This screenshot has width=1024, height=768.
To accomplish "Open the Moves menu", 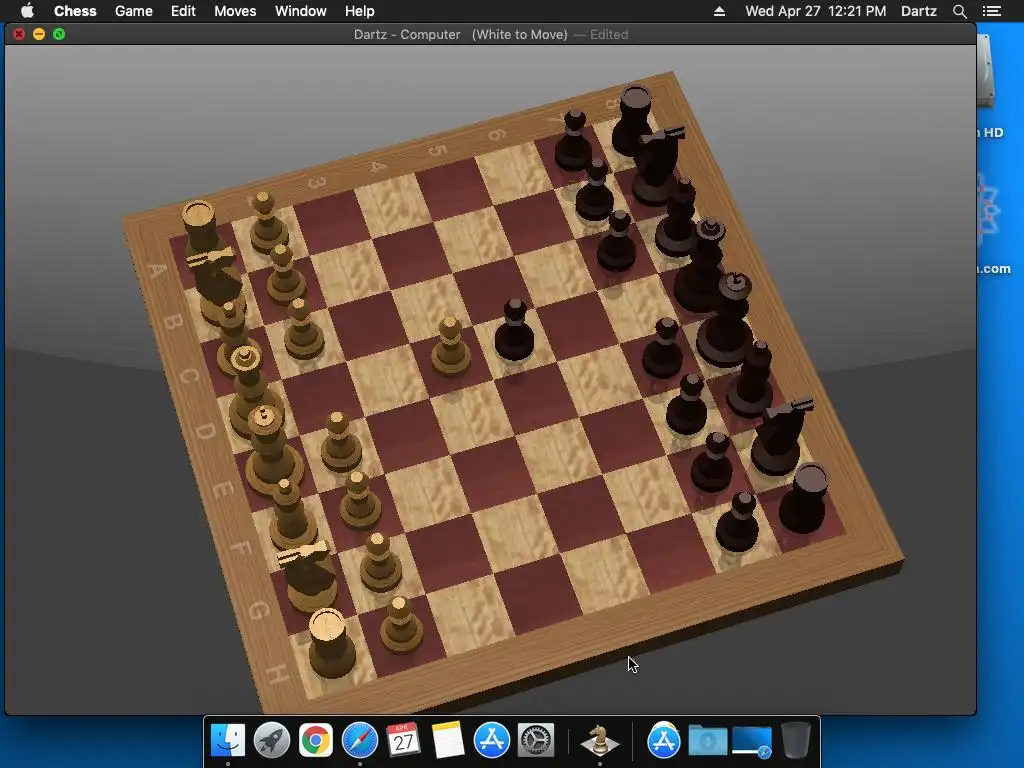I will (235, 11).
